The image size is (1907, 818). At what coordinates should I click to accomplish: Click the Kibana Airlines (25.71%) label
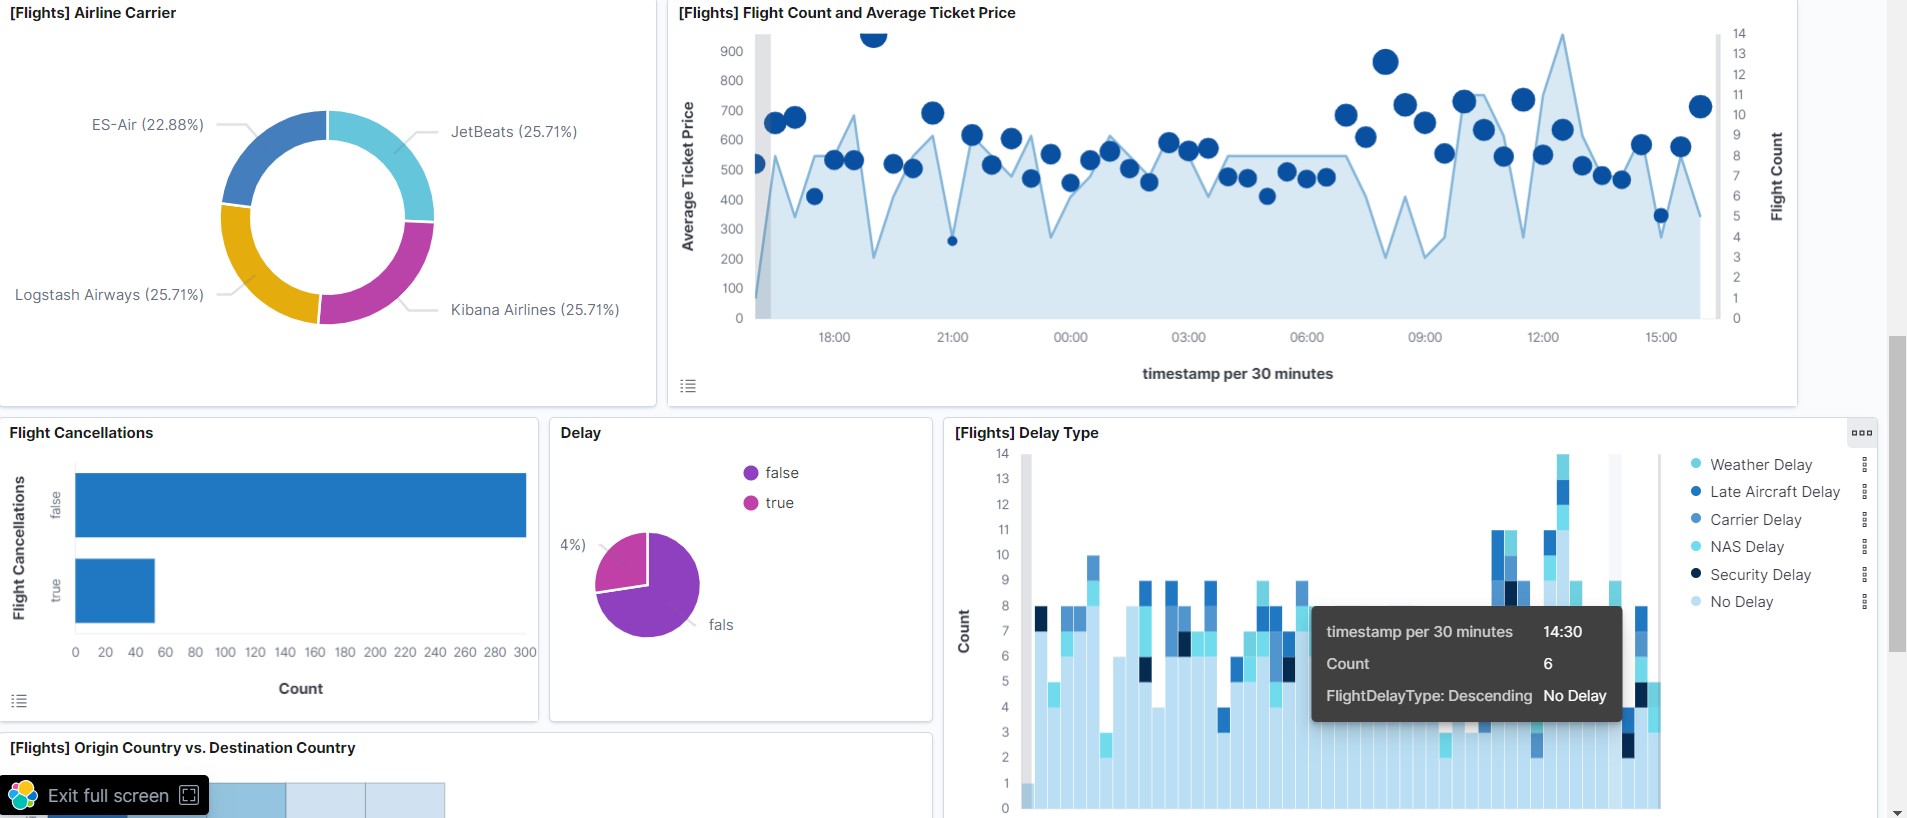click(x=535, y=310)
